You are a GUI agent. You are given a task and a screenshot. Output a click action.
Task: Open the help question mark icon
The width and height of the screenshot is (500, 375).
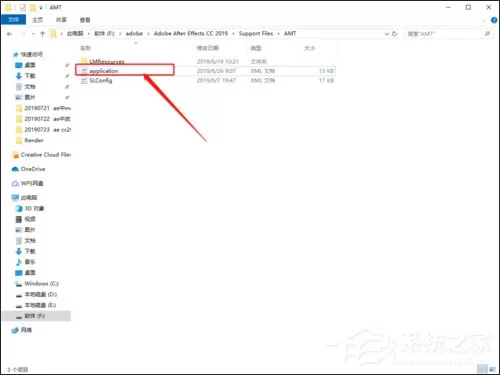494,20
